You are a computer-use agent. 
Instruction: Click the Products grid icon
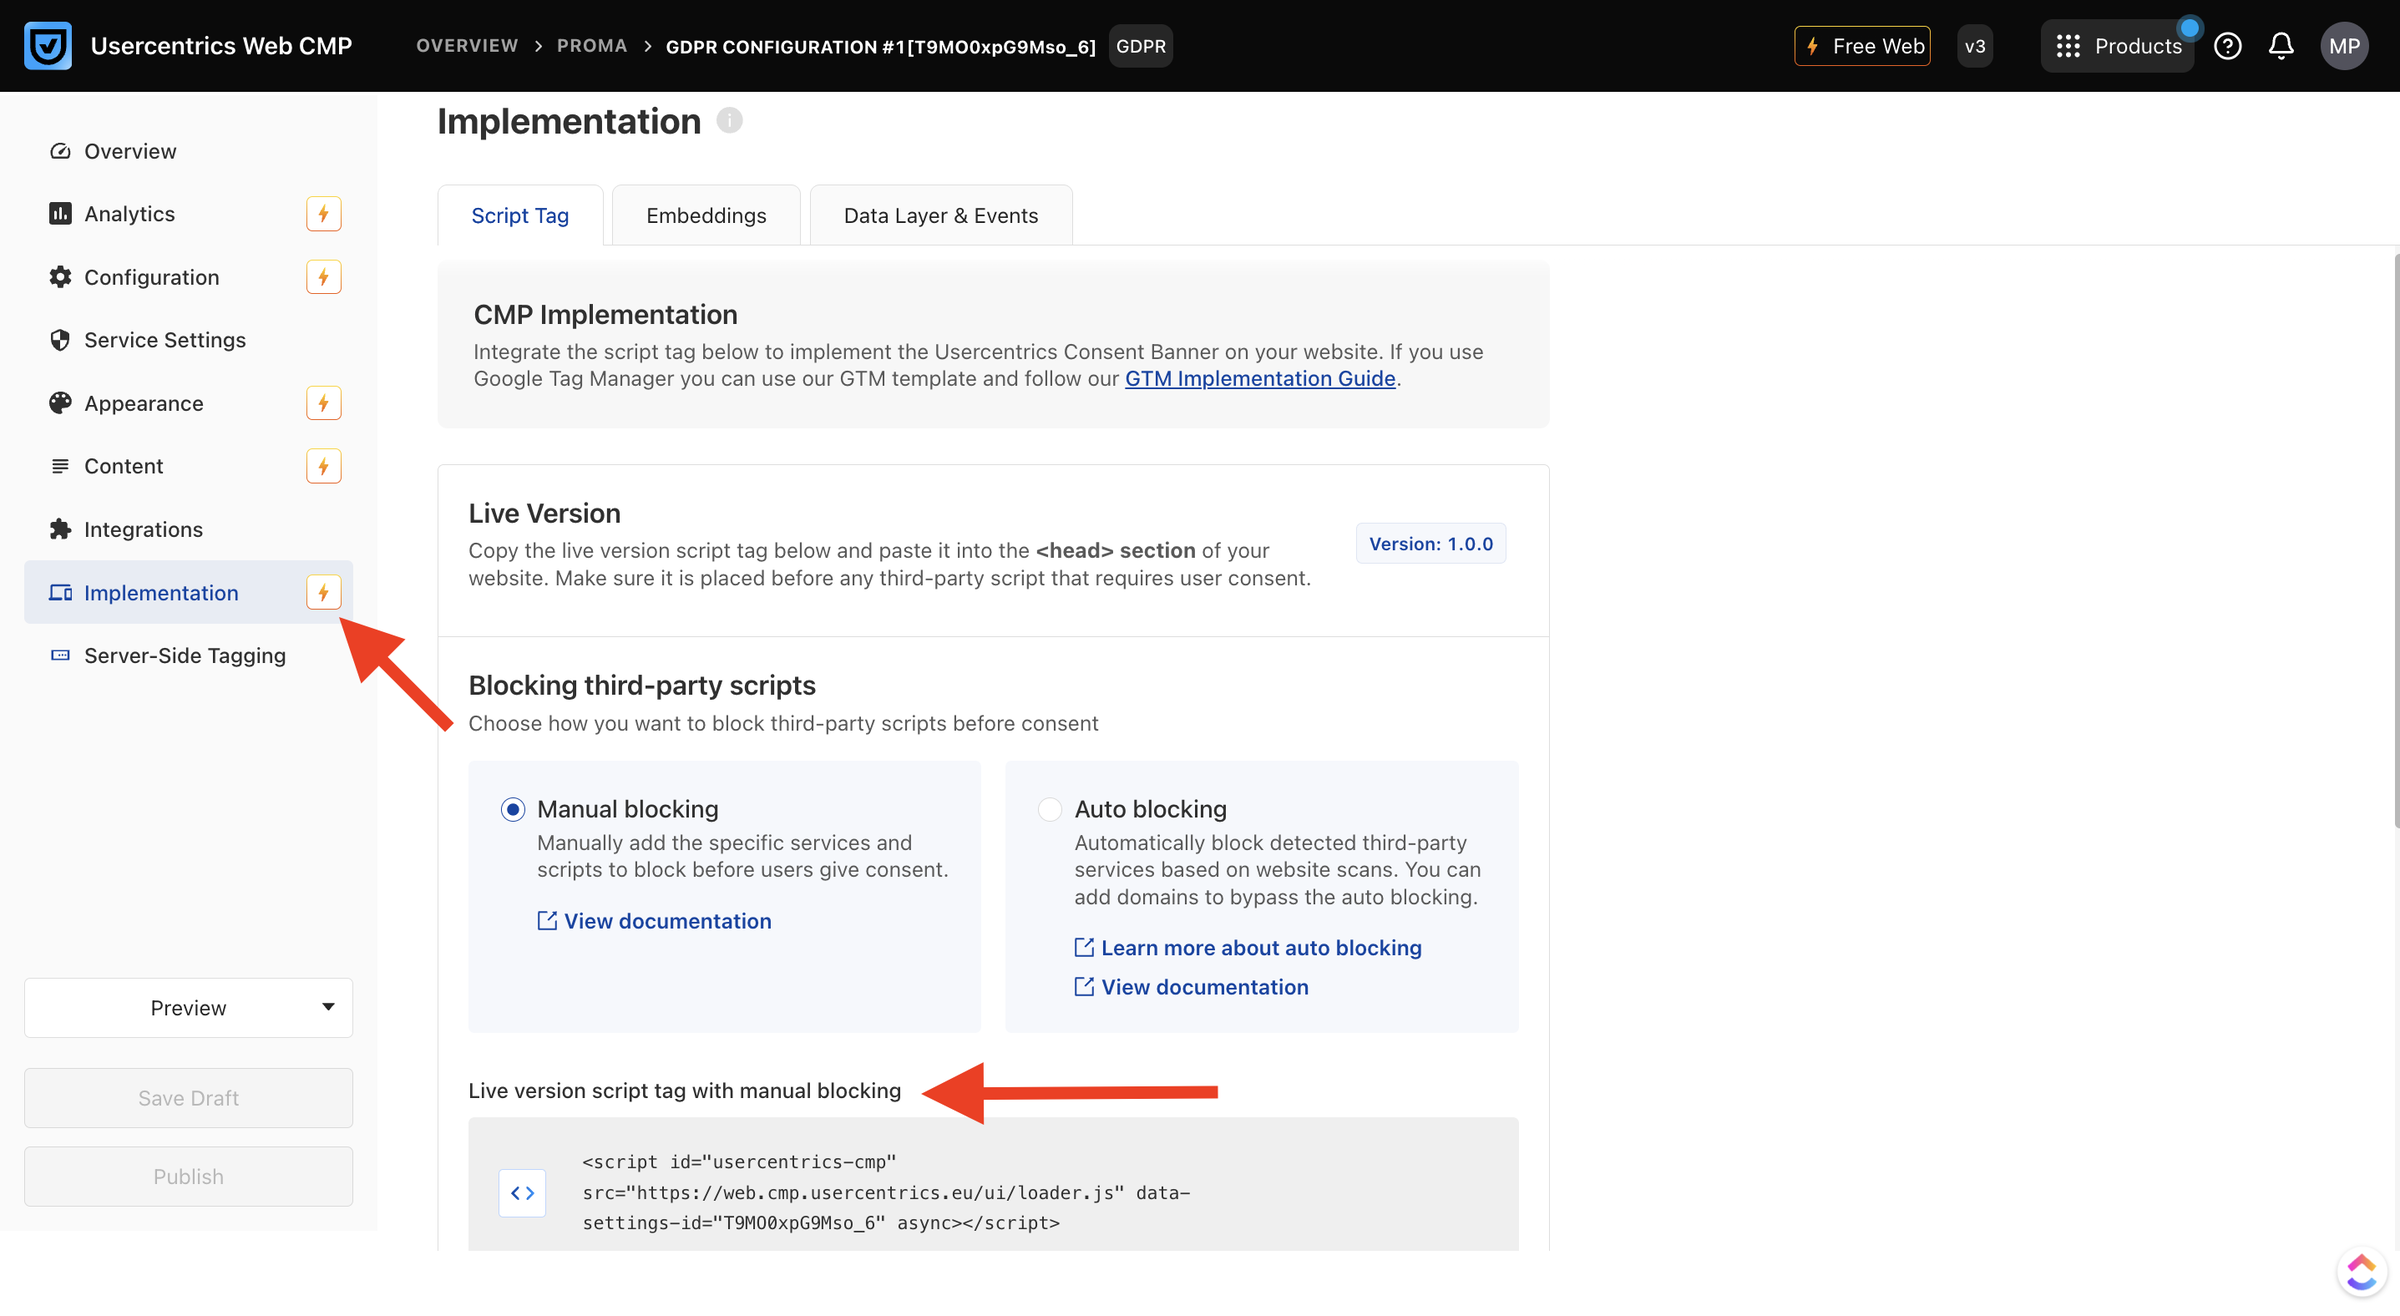(2068, 46)
